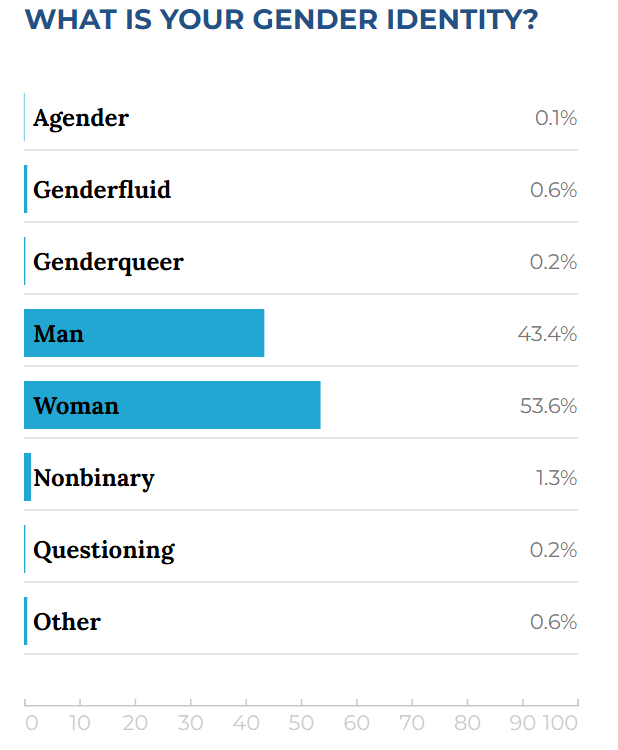This screenshot has height=750, width=618.
Task: Click the Questioning category label
Action: pyautogui.click(x=104, y=550)
